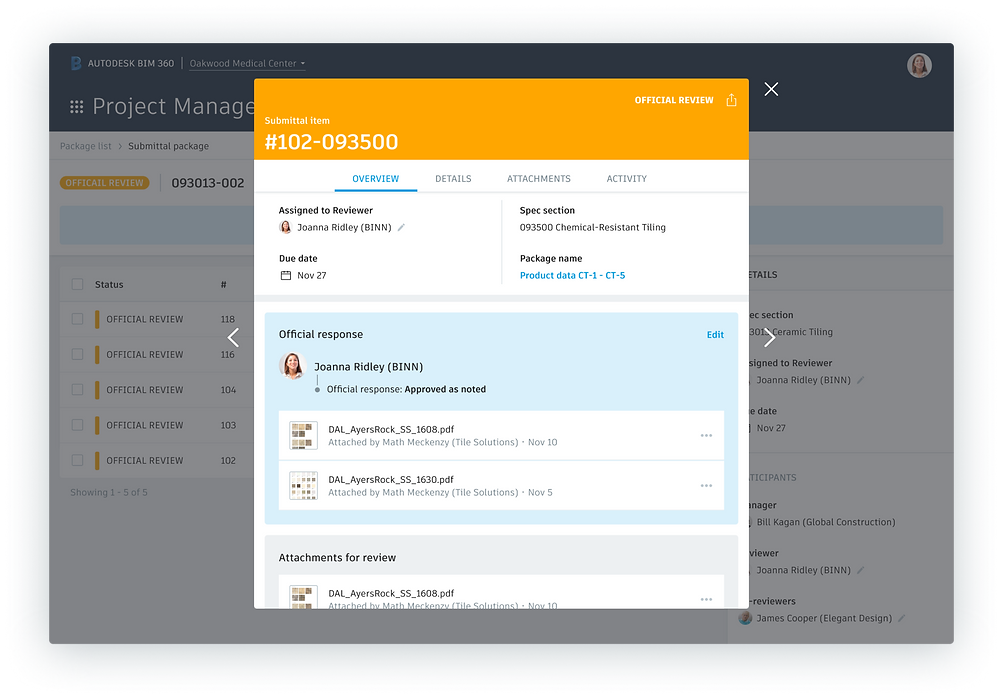Click Joanna Ridley avatar in Official response

point(292,366)
